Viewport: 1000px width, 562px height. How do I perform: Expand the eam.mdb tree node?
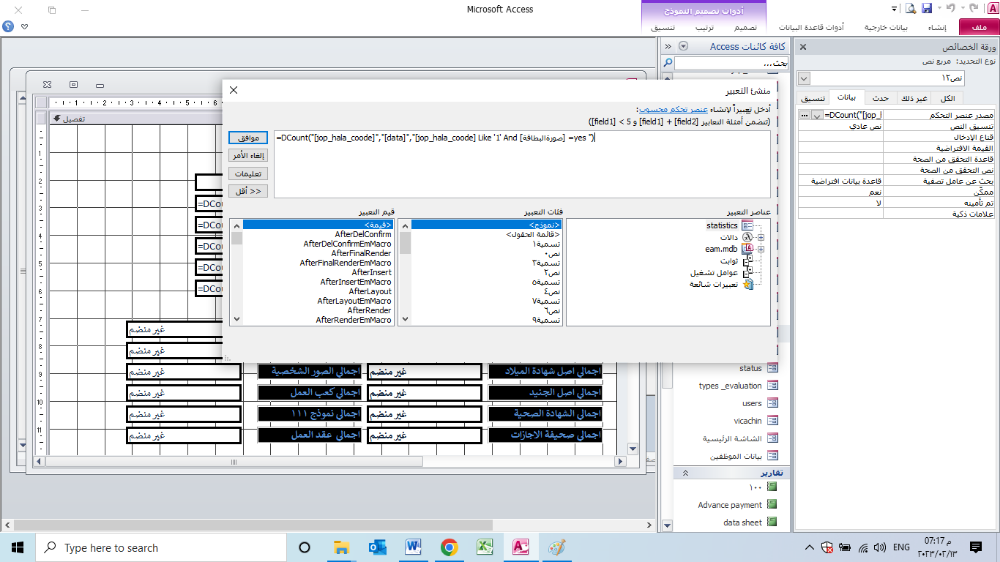[761, 249]
